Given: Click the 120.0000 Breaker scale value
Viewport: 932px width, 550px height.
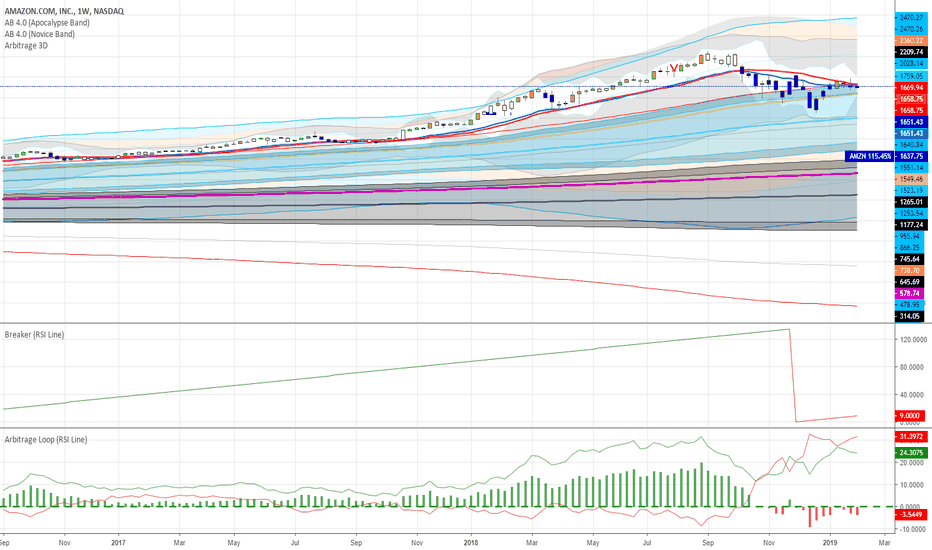Looking at the screenshot, I should 913,340.
